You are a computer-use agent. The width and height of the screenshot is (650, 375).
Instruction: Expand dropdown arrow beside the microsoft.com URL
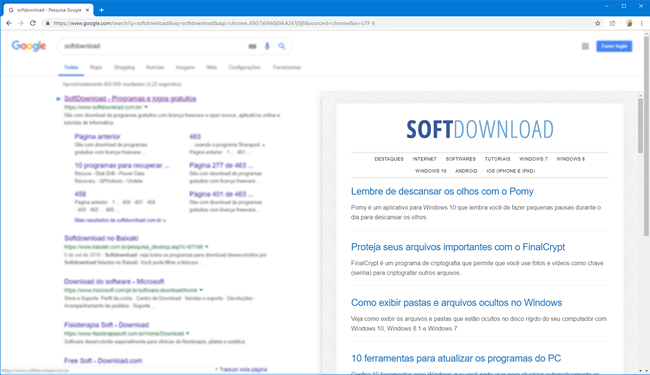[x=201, y=290]
